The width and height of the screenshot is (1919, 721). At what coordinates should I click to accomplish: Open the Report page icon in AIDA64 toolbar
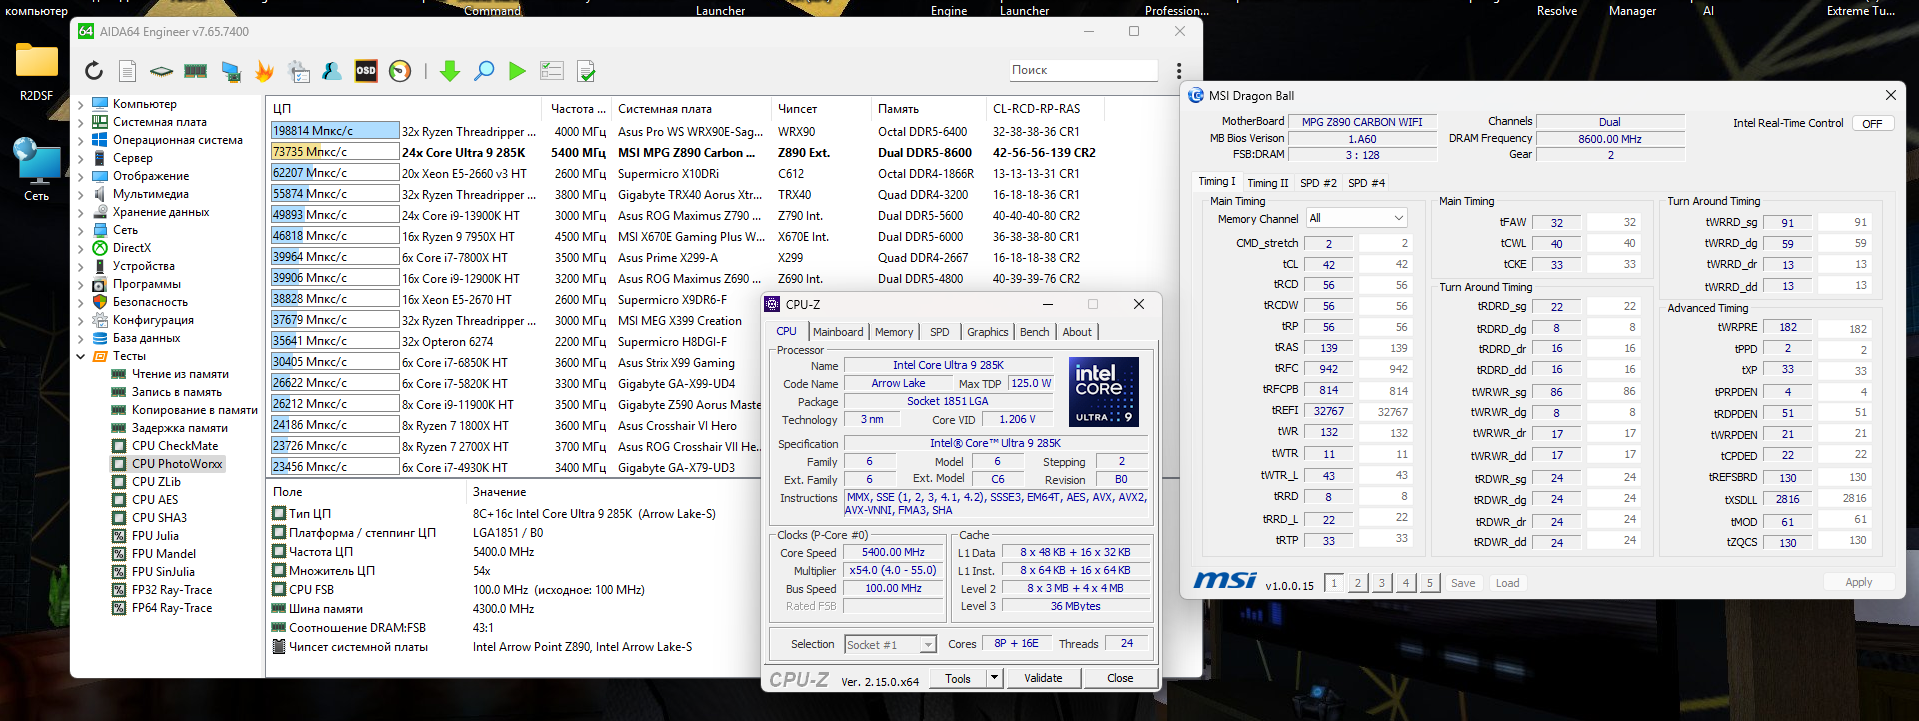pos(127,71)
